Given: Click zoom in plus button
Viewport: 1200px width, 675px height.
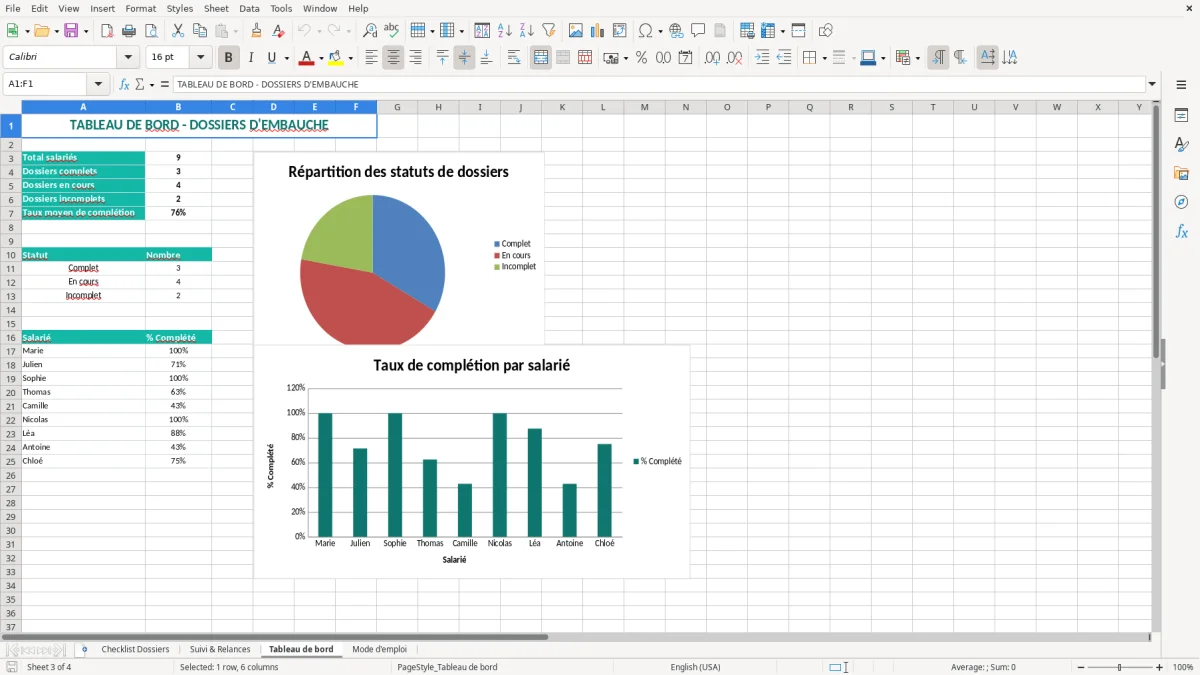Looking at the screenshot, I should click(1160, 667).
